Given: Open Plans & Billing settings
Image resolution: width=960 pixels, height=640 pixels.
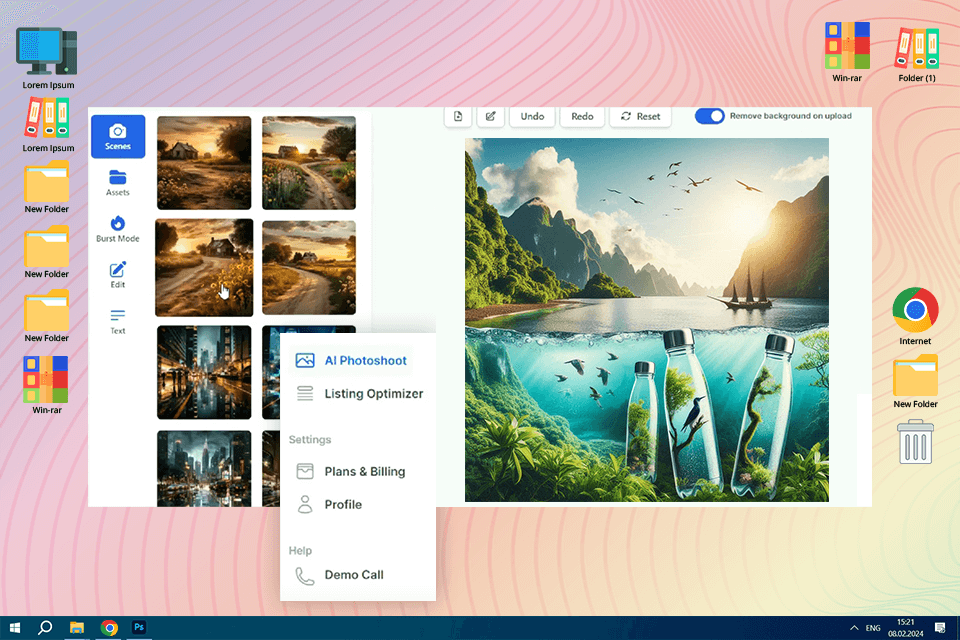Looking at the screenshot, I should coord(350,471).
